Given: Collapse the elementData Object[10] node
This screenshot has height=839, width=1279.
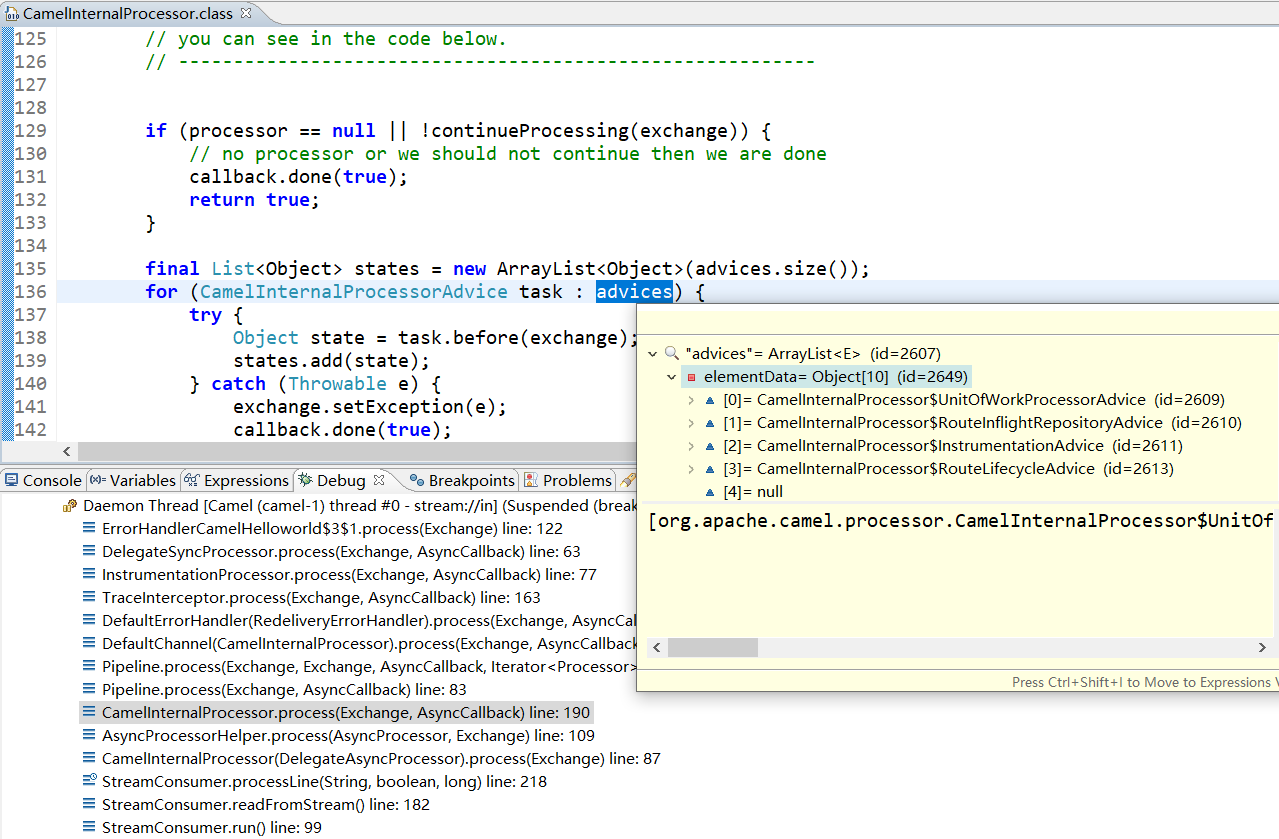Looking at the screenshot, I should coord(672,377).
